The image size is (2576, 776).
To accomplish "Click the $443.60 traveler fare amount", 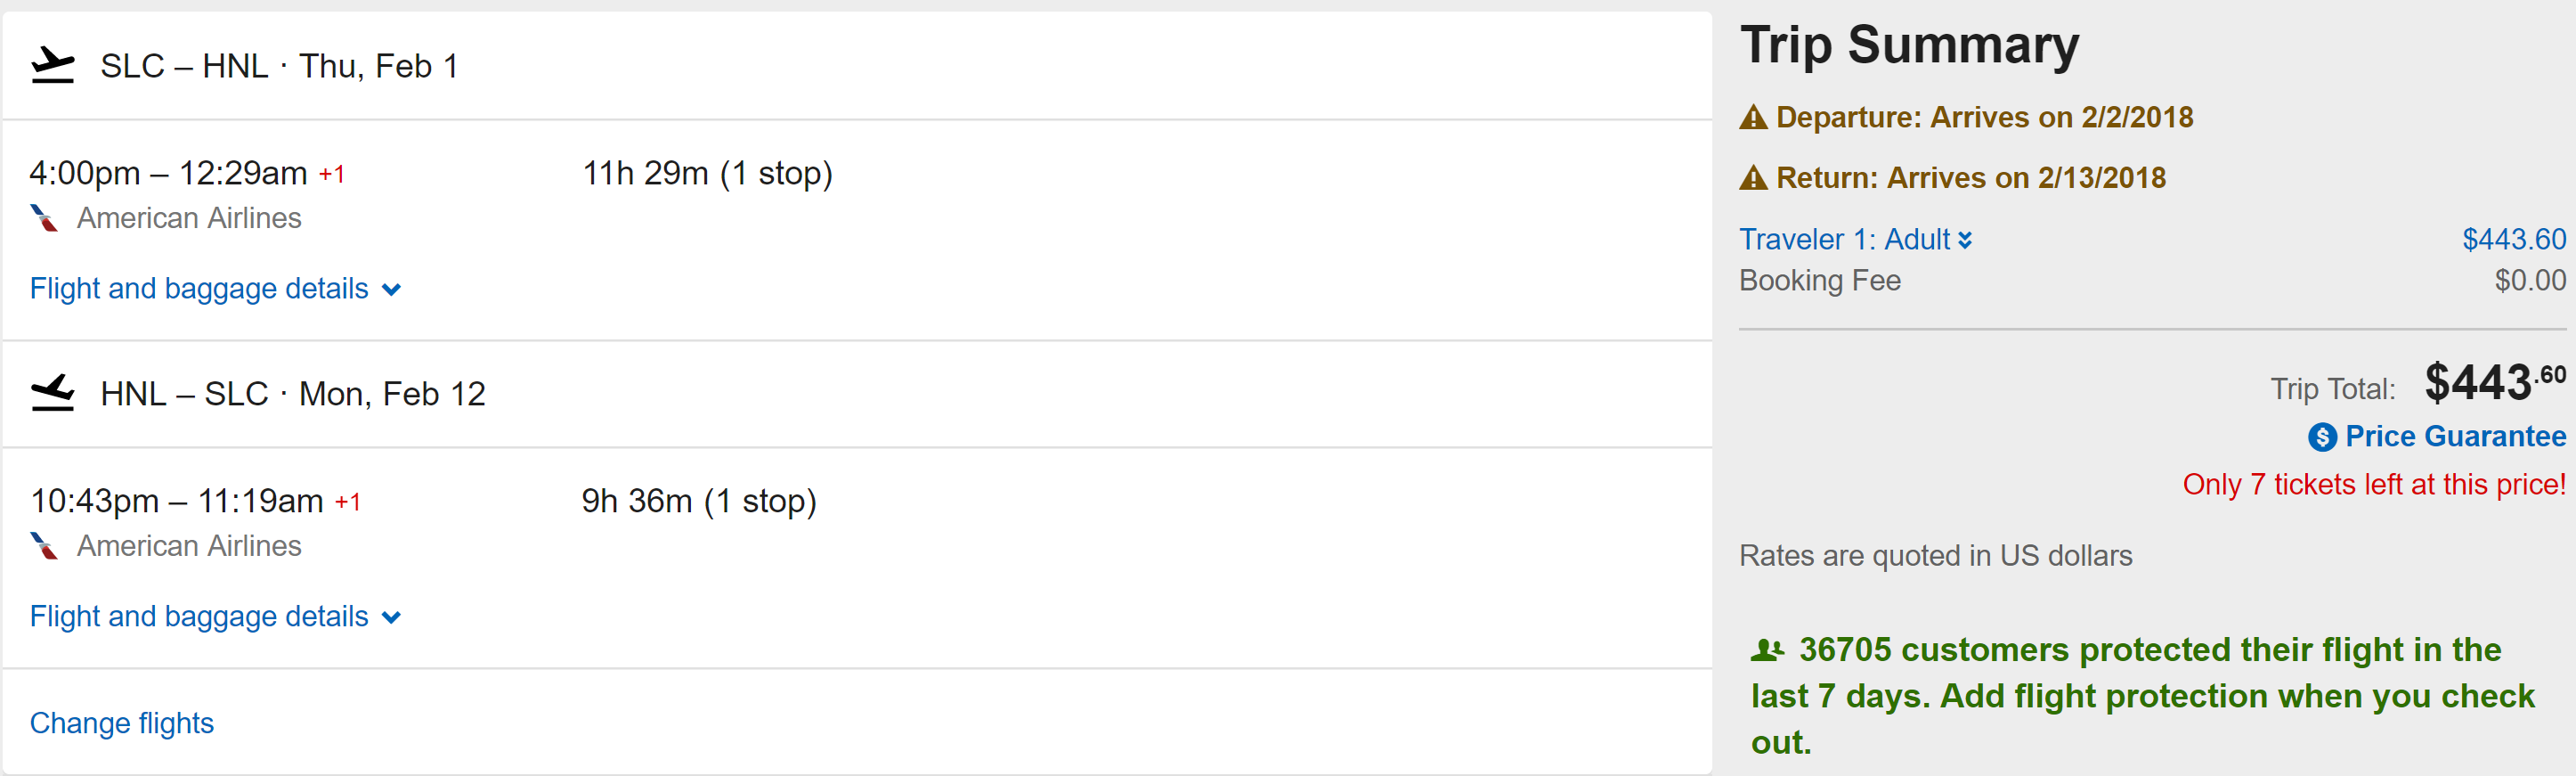I will 2513,240.
